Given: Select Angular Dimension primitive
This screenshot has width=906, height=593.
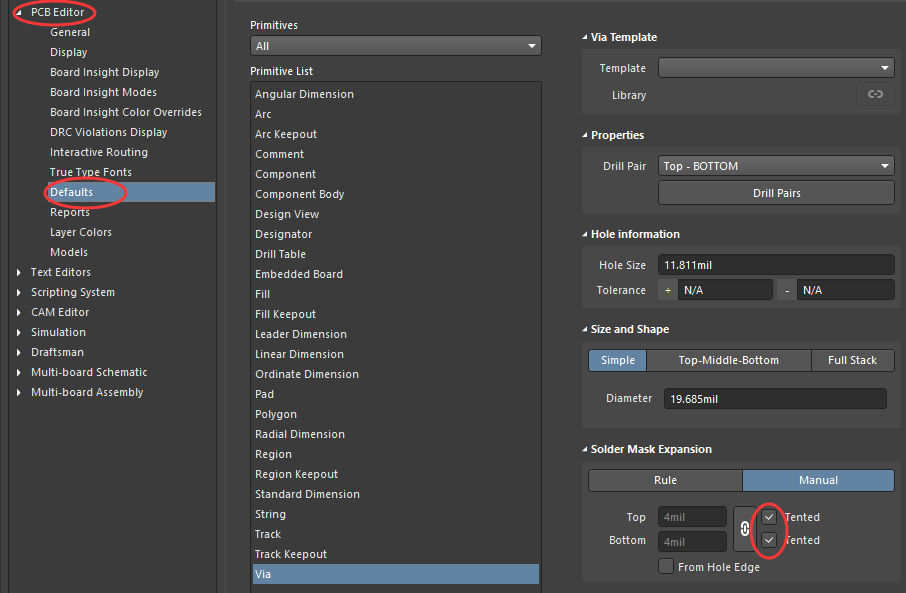Looking at the screenshot, I should [396, 94].
